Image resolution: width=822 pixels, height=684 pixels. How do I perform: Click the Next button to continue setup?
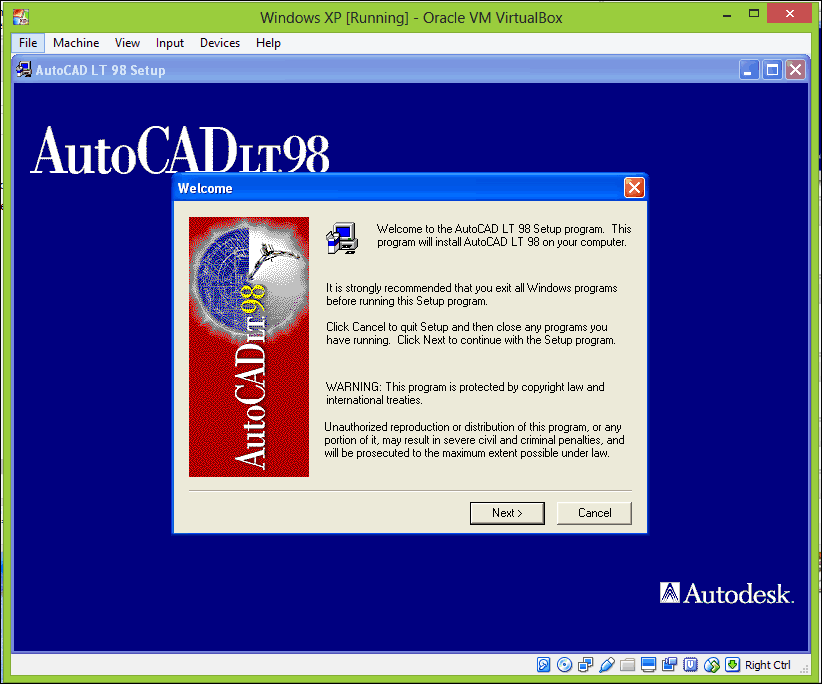coord(507,512)
